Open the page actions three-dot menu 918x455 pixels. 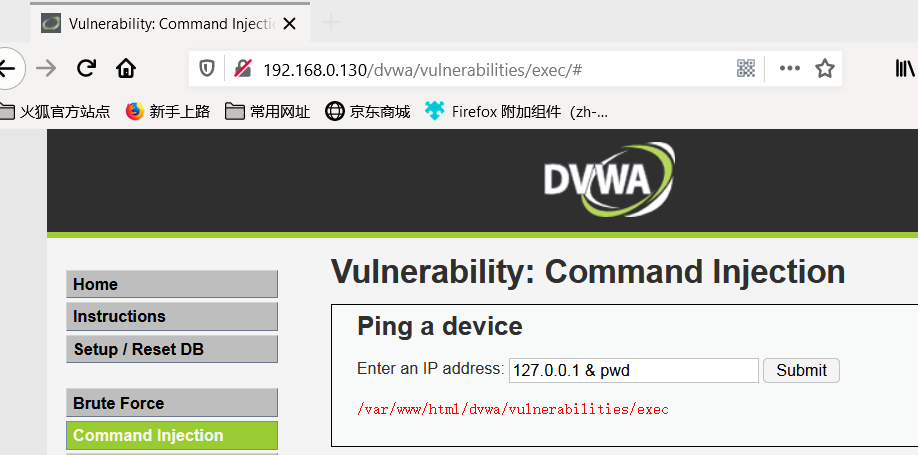pos(789,69)
